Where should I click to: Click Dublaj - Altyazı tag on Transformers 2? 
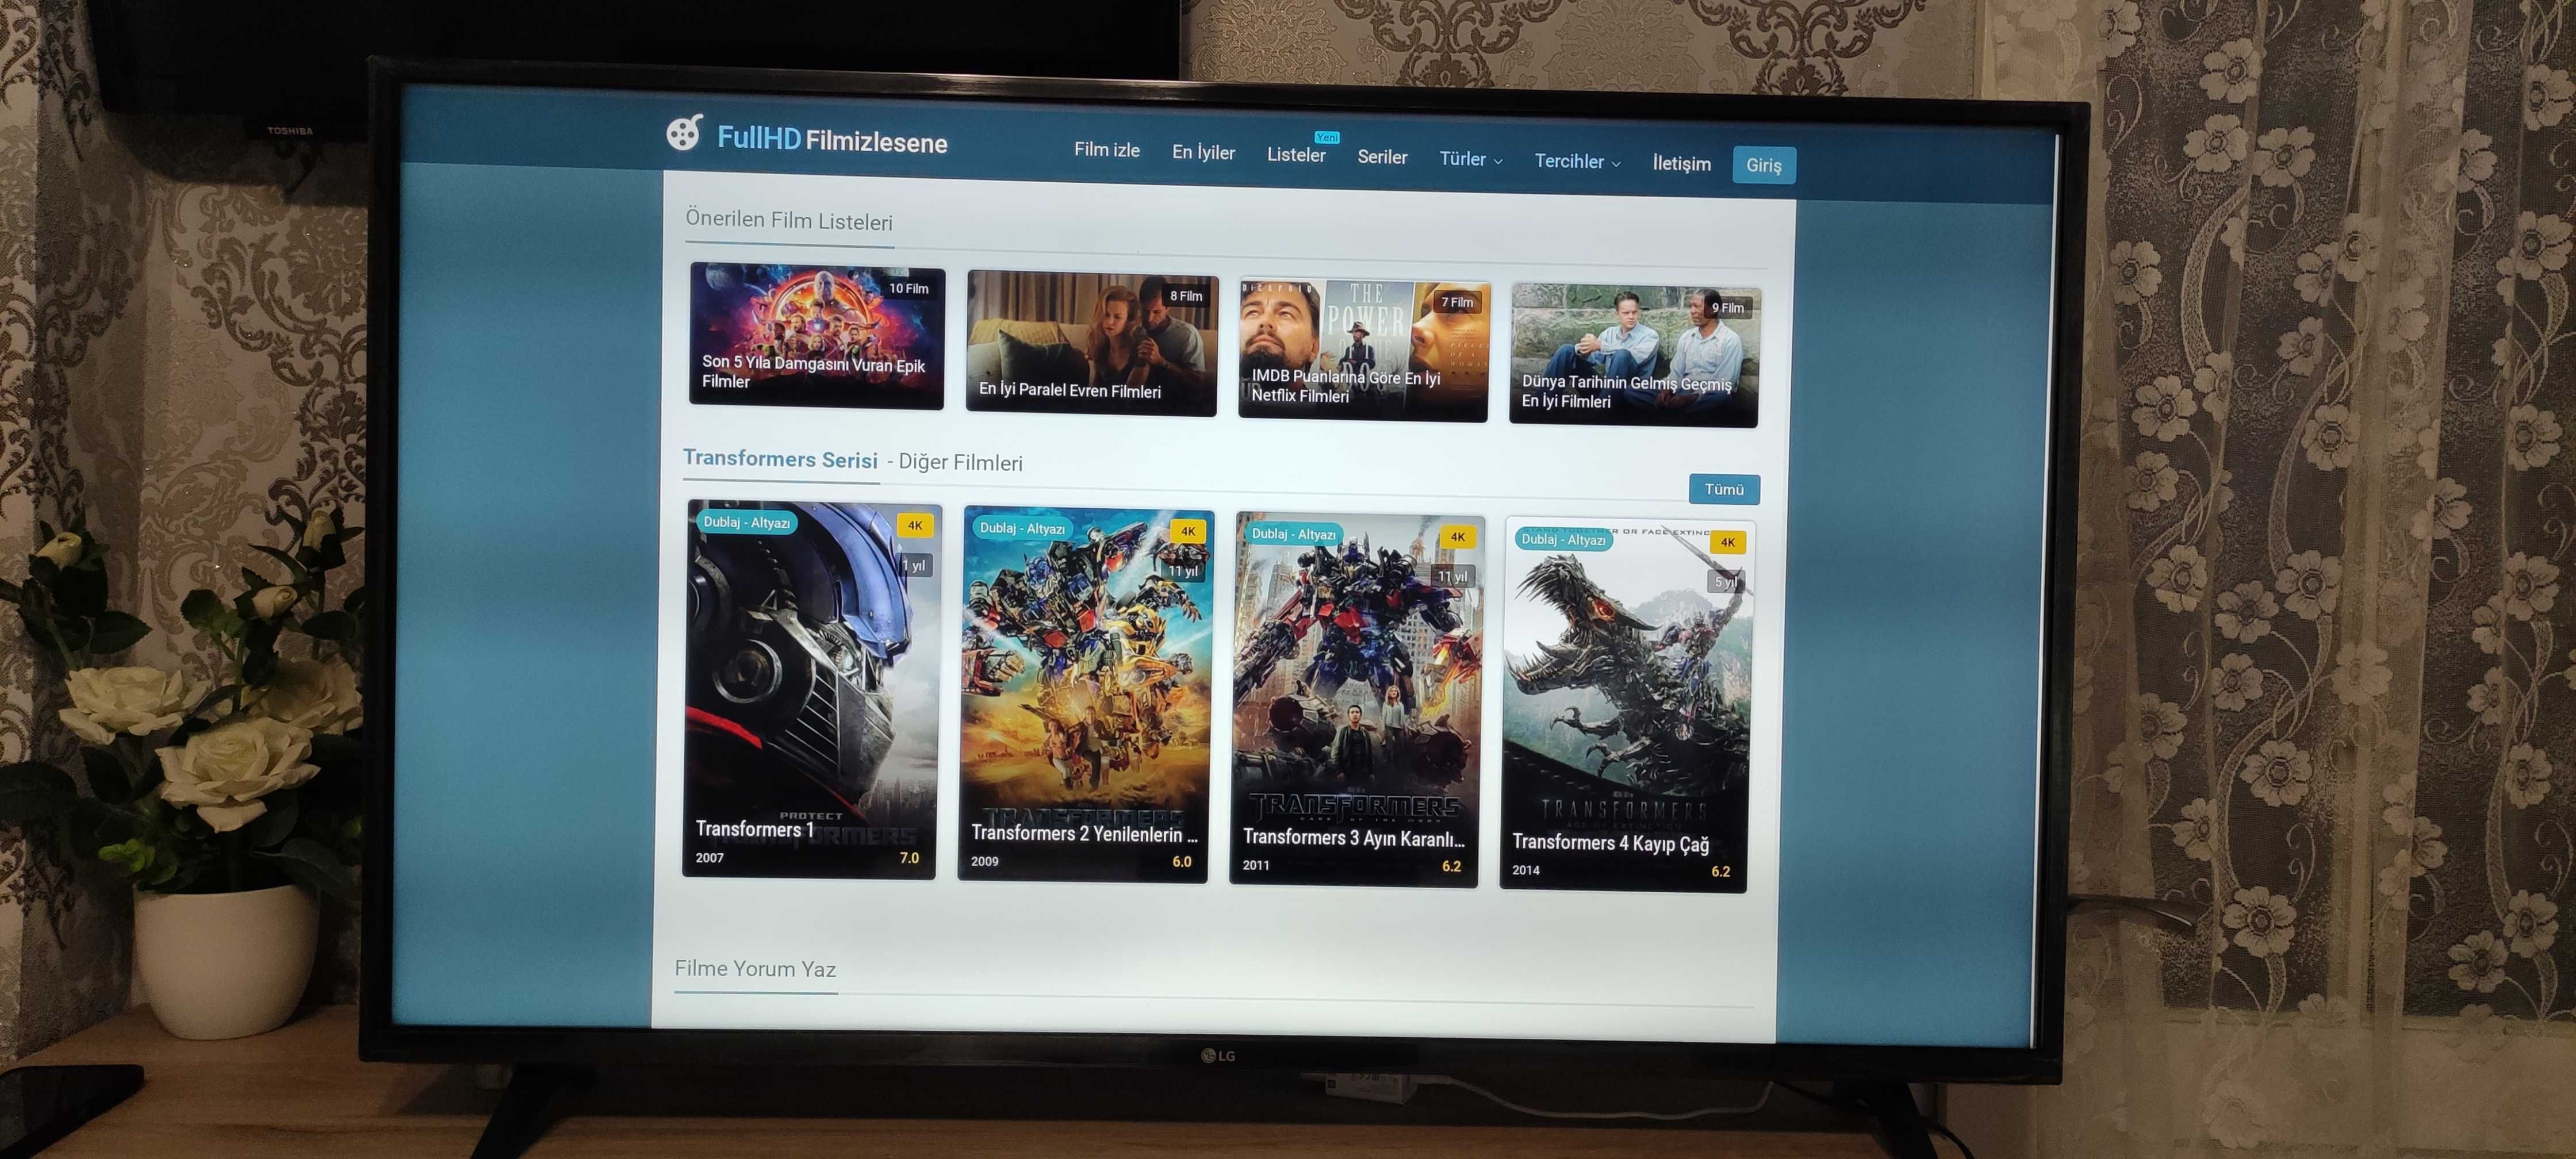tap(1022, 528)
